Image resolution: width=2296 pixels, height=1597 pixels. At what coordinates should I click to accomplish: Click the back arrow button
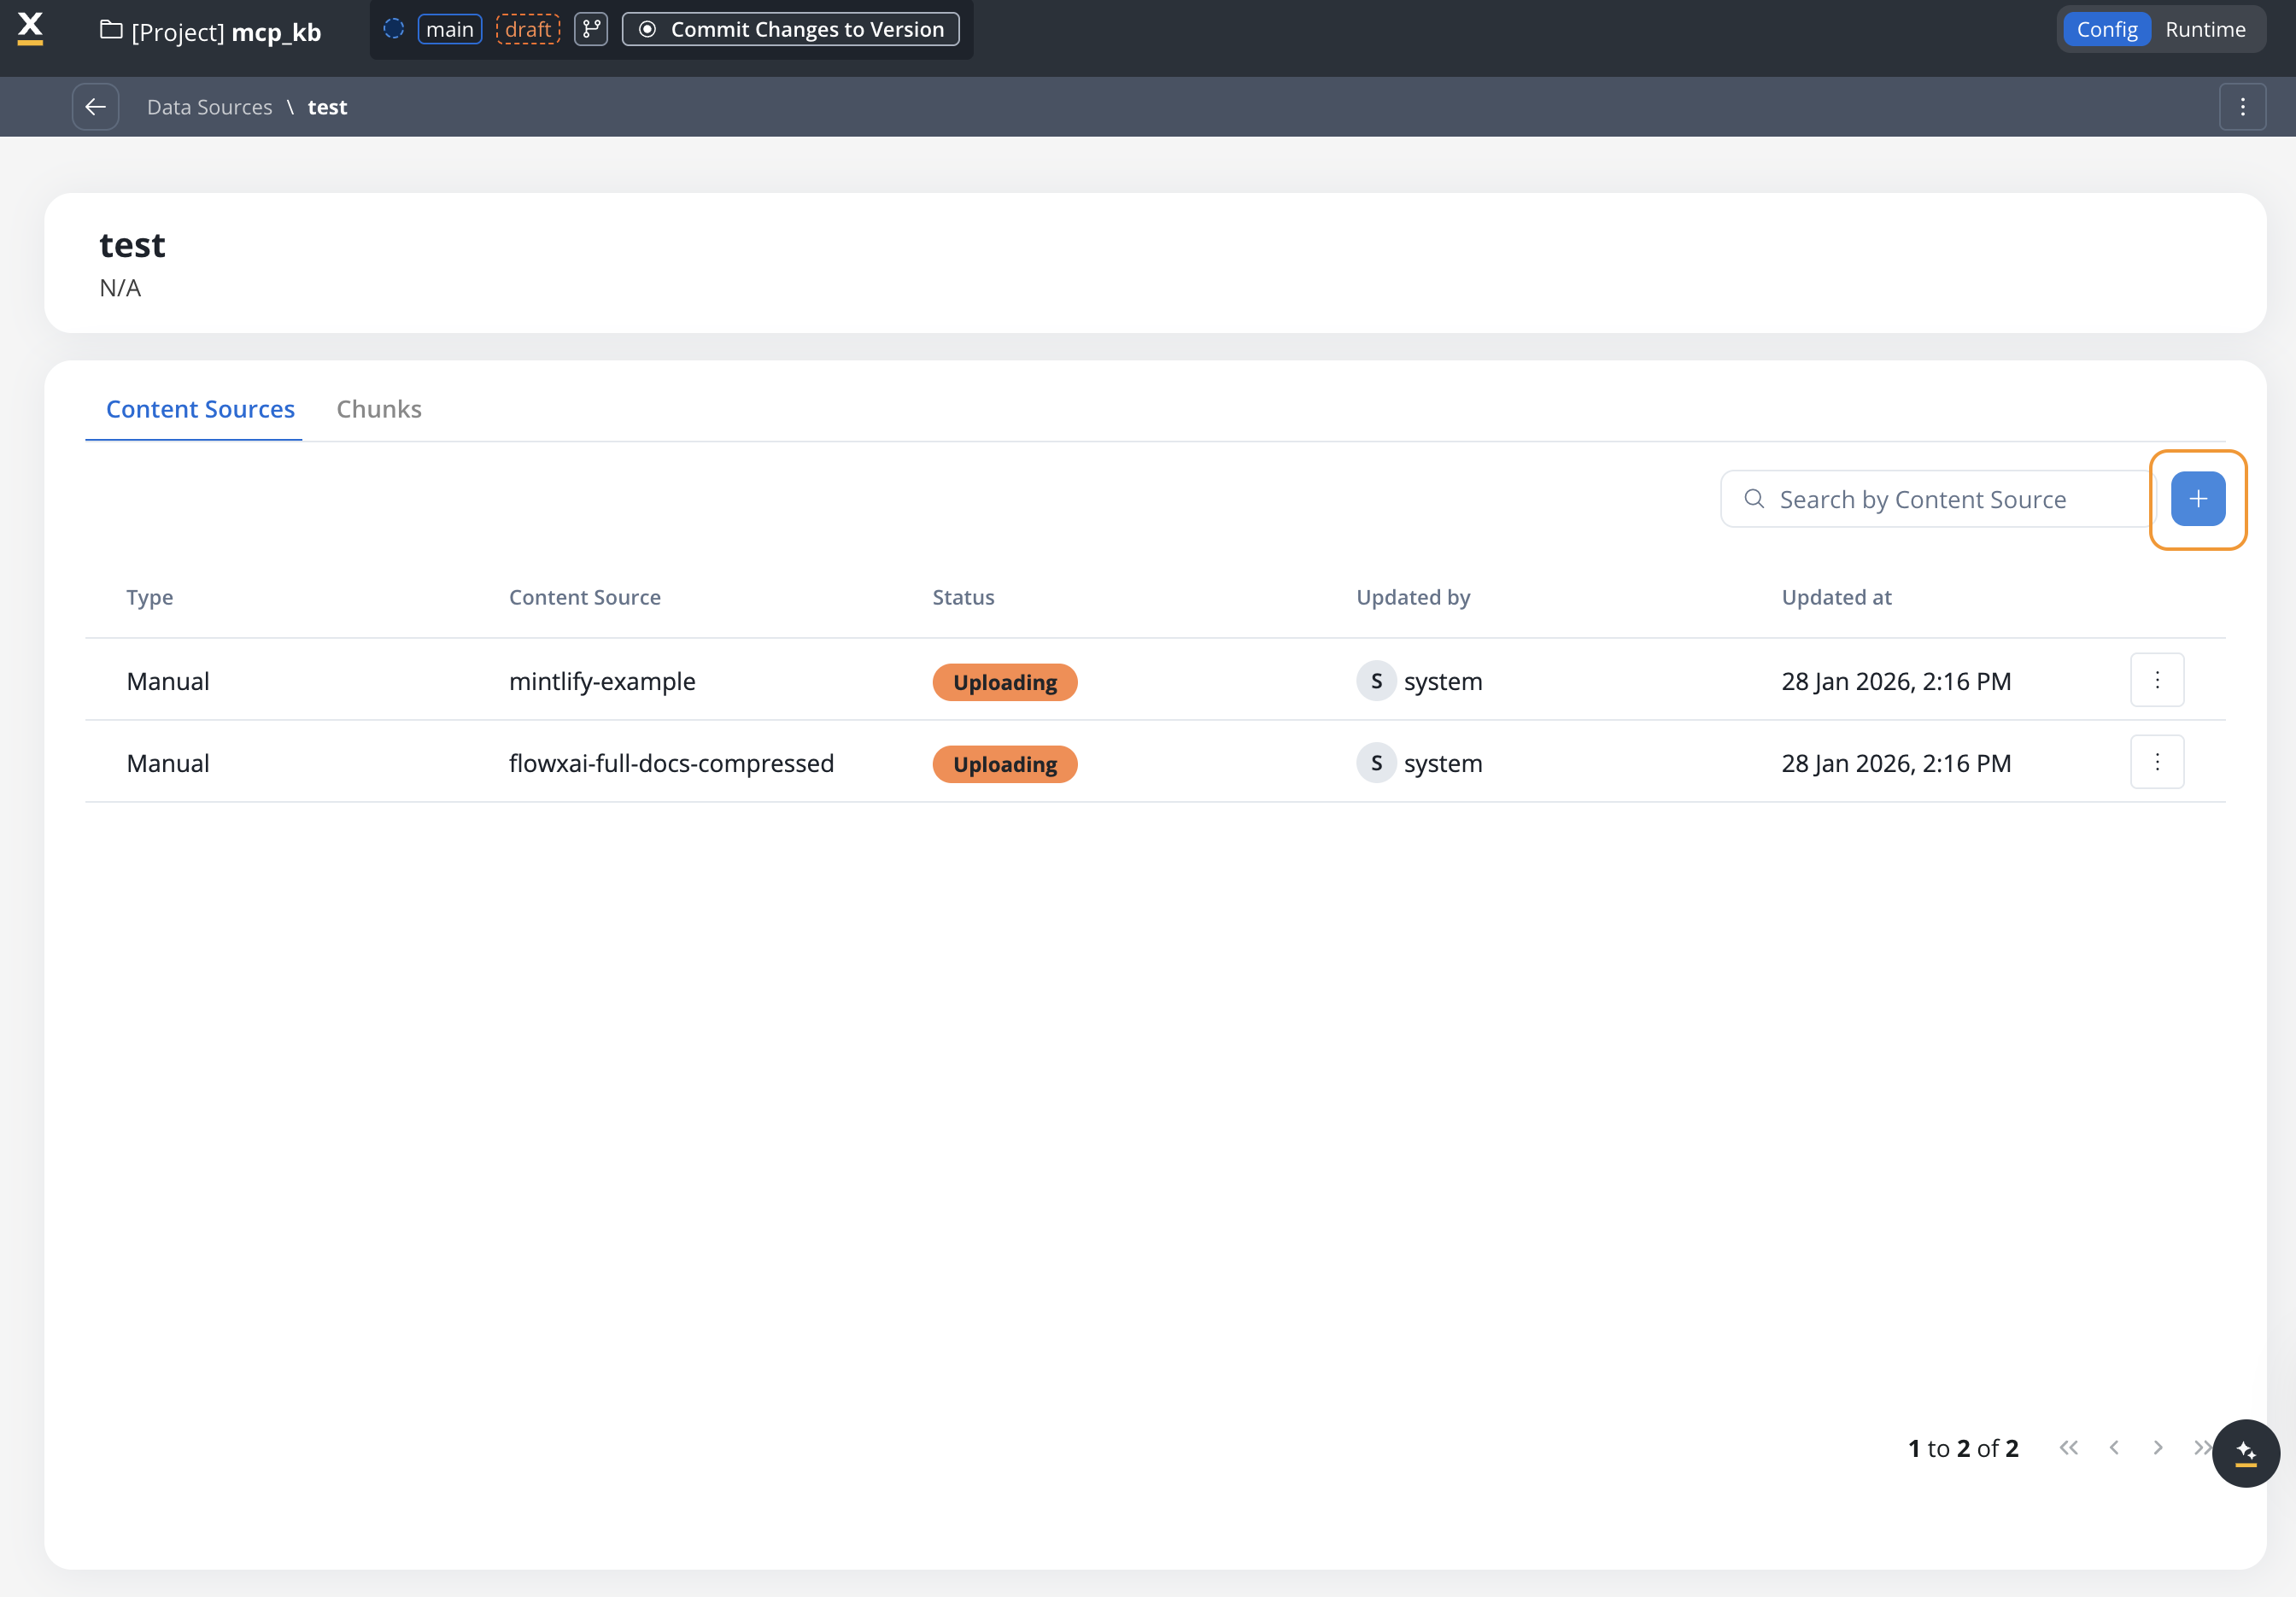(x=95, y=107)
